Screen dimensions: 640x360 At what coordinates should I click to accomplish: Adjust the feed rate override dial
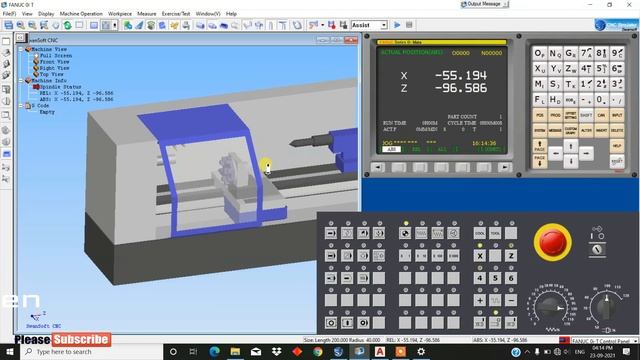coord(551,307)
